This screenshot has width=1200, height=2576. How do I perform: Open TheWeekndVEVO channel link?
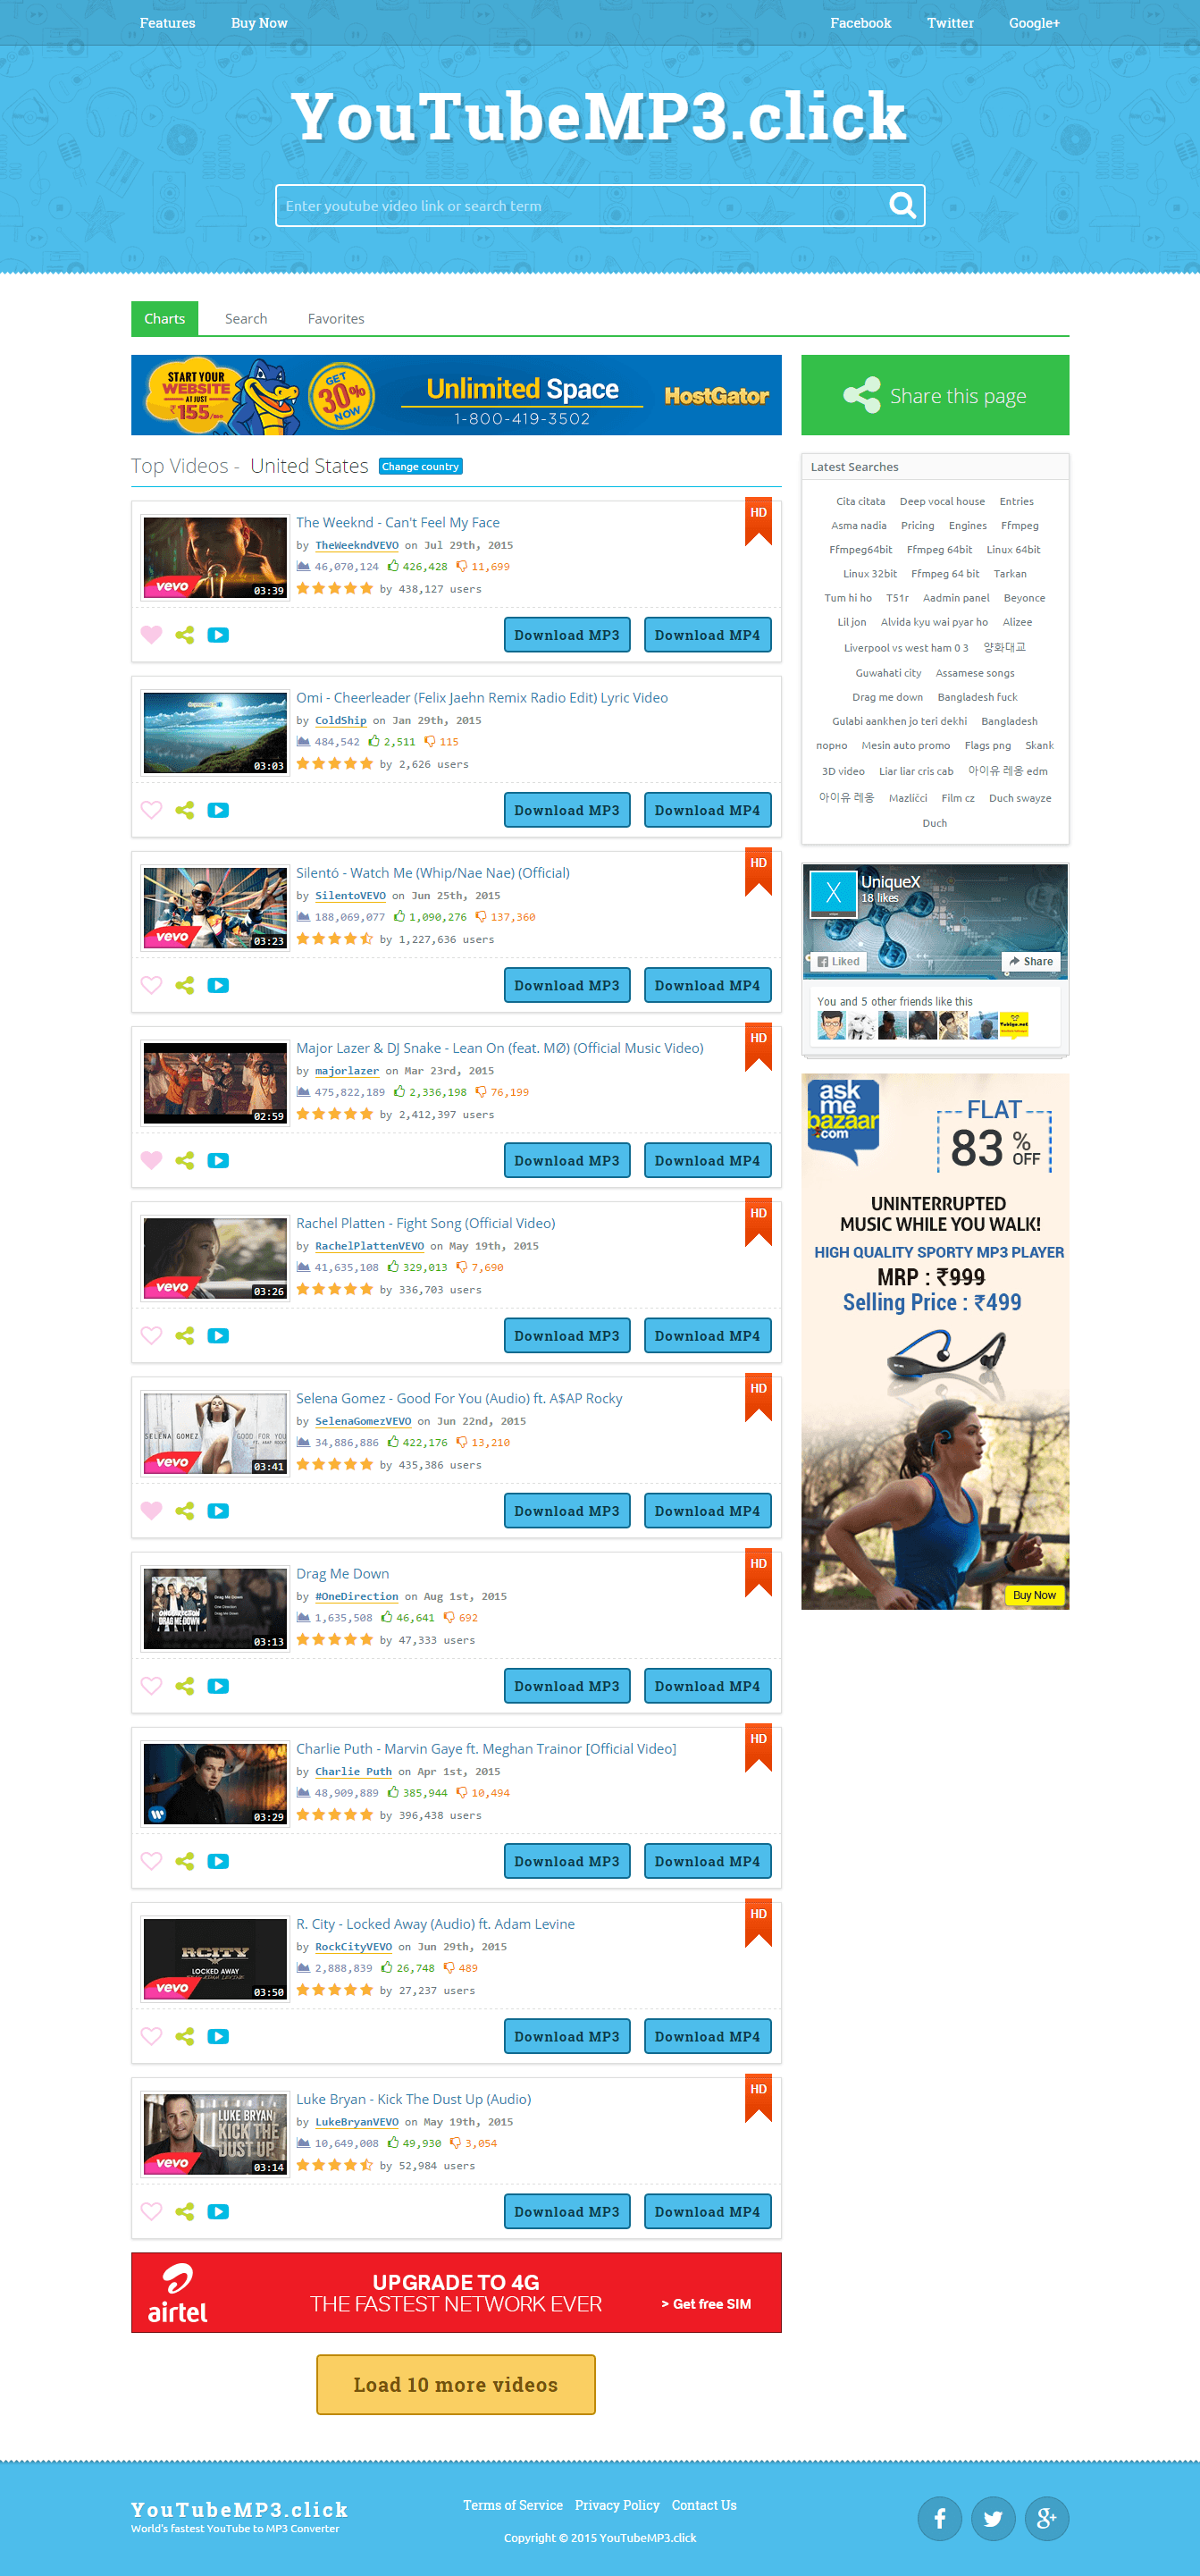coord(357,546)
